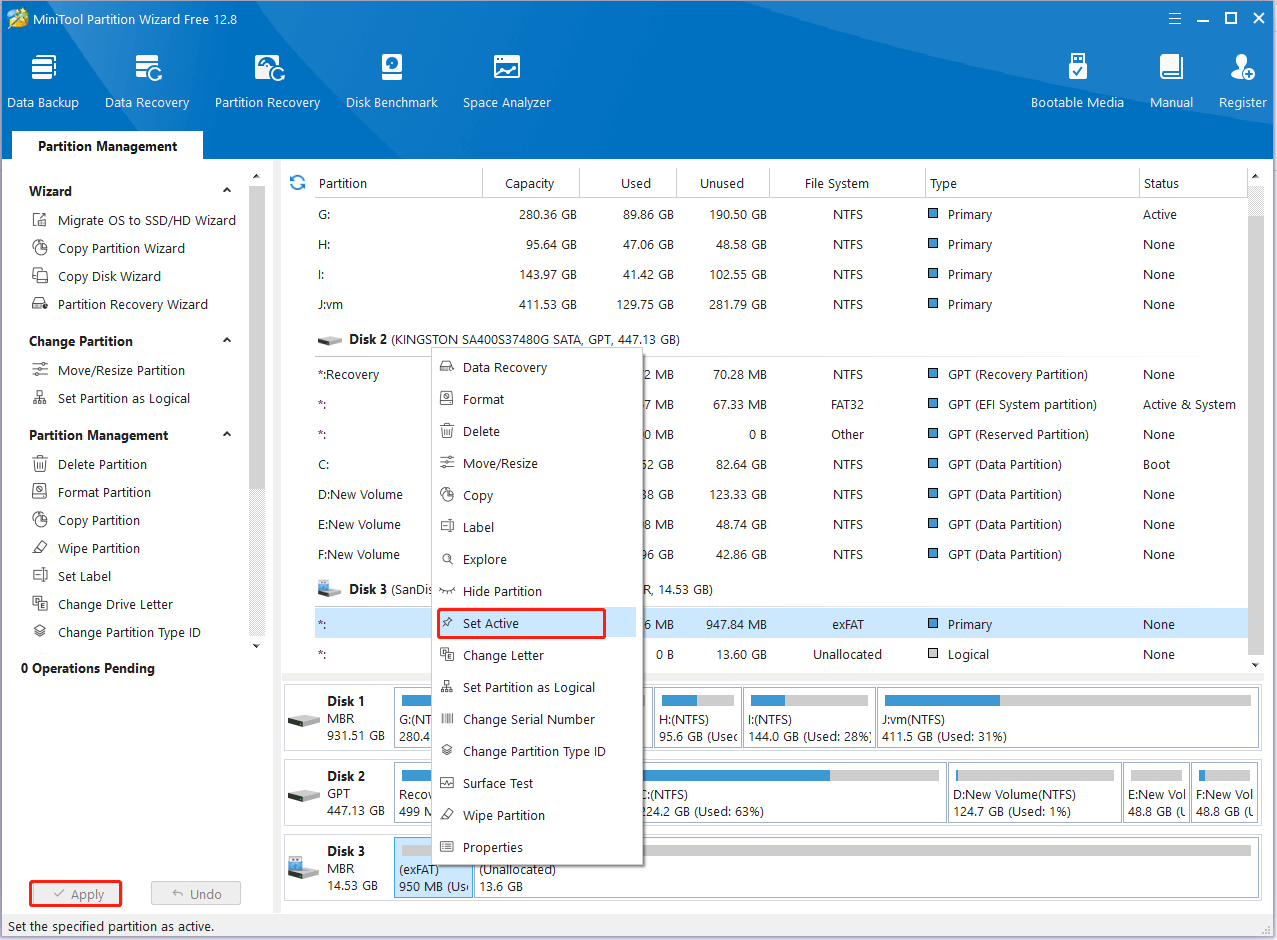The width and height of the screenshot is (1277, 940).
Task: Click the Apply button
Action: tap(76, 894)
